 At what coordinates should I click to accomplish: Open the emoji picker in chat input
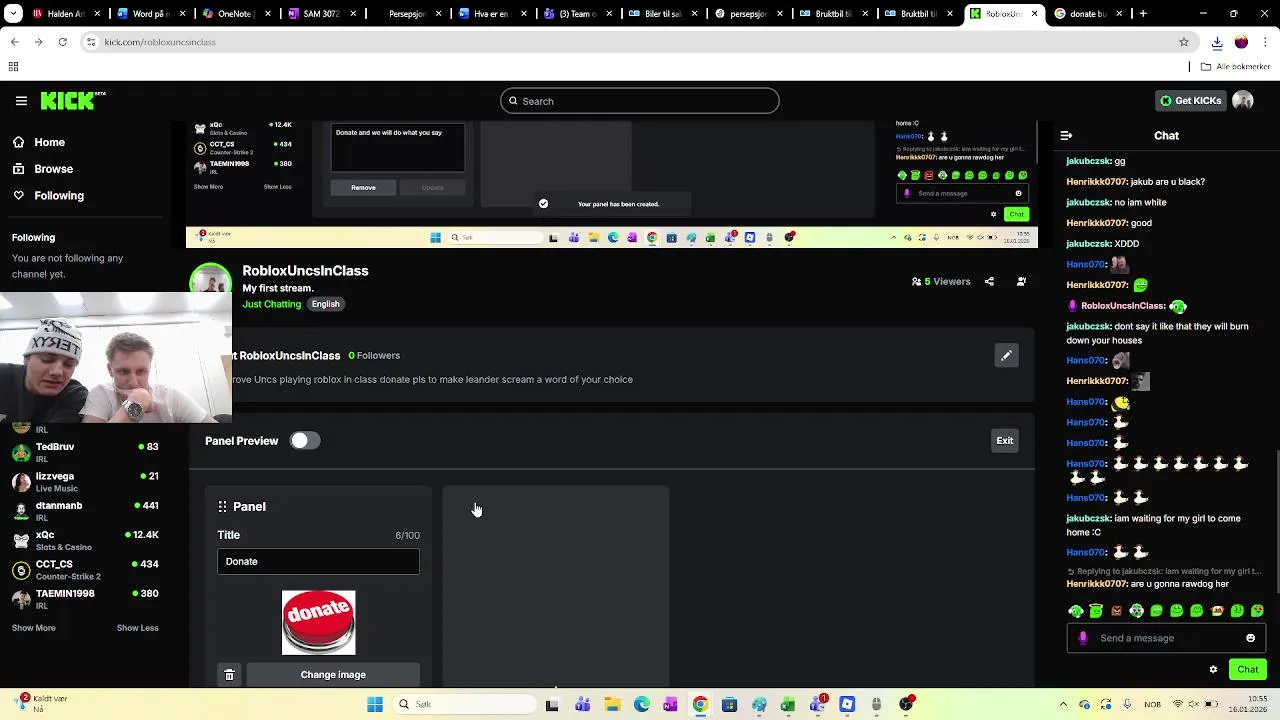(1250, 638)
